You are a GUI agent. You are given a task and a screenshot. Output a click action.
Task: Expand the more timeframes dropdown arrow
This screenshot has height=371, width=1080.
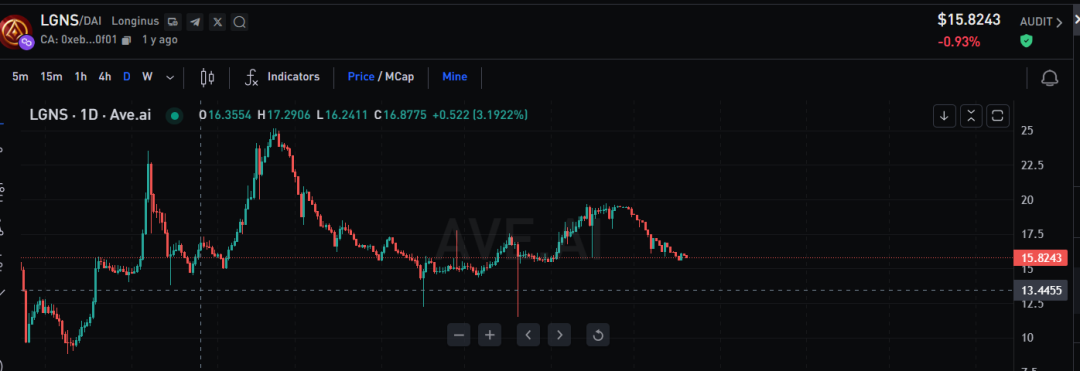[x=170, y=77]
